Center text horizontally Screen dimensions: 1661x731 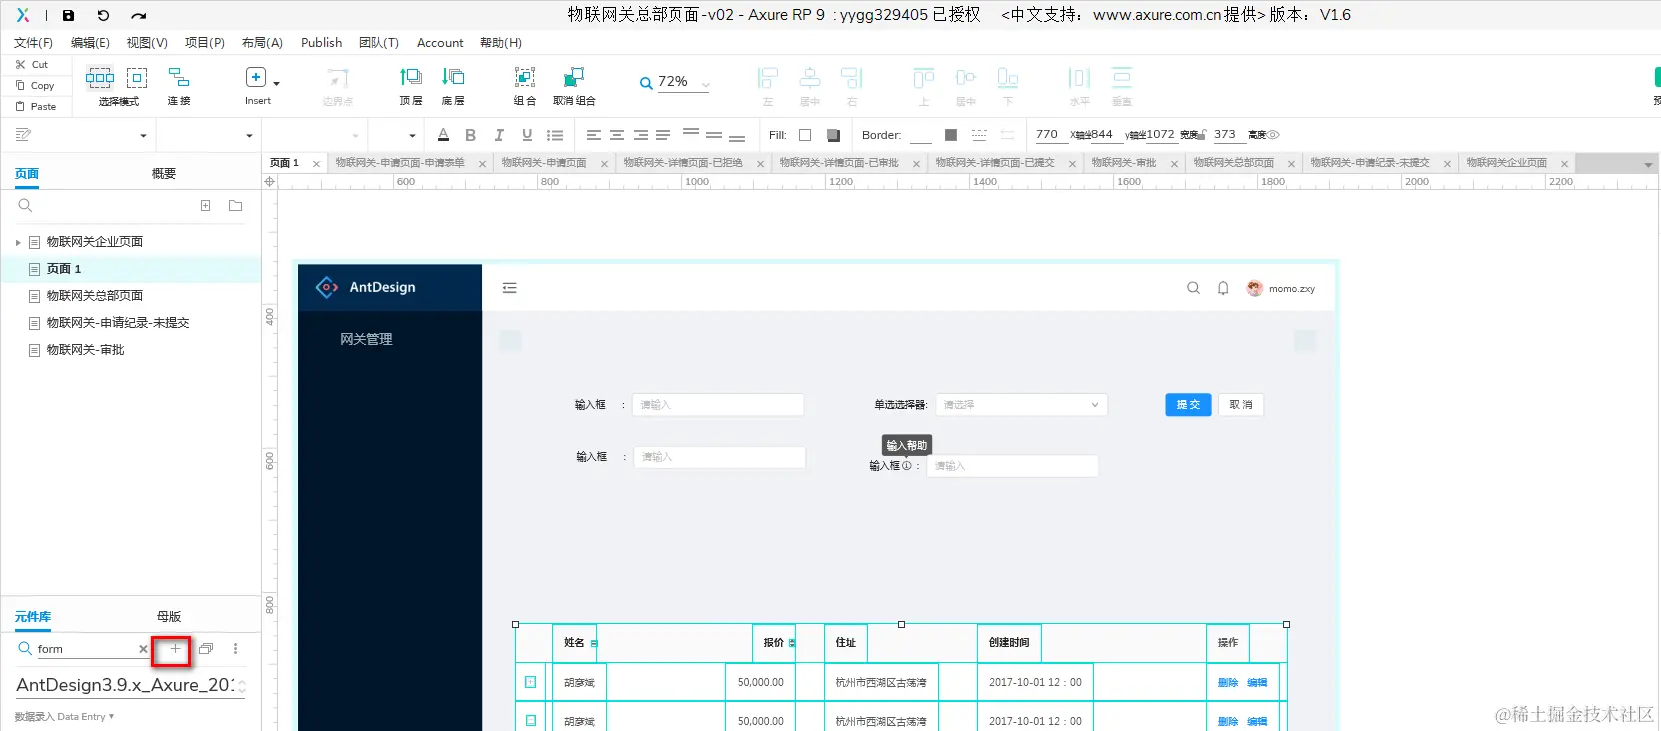pyautogui.click(x=617, y=135)
